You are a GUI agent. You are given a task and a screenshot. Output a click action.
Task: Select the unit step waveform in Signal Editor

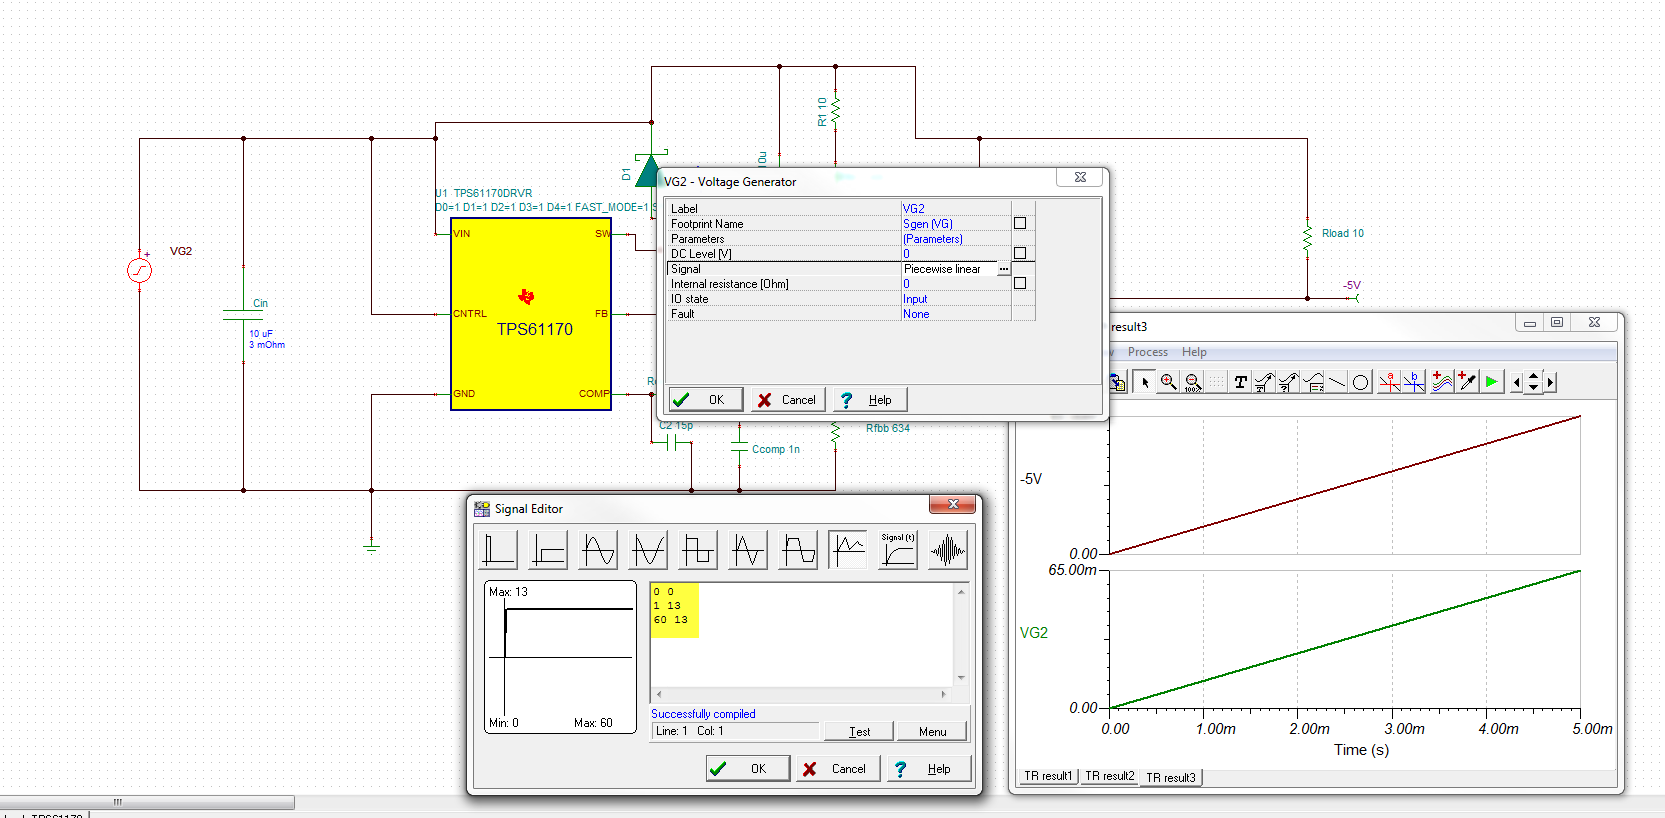point(548,550)
